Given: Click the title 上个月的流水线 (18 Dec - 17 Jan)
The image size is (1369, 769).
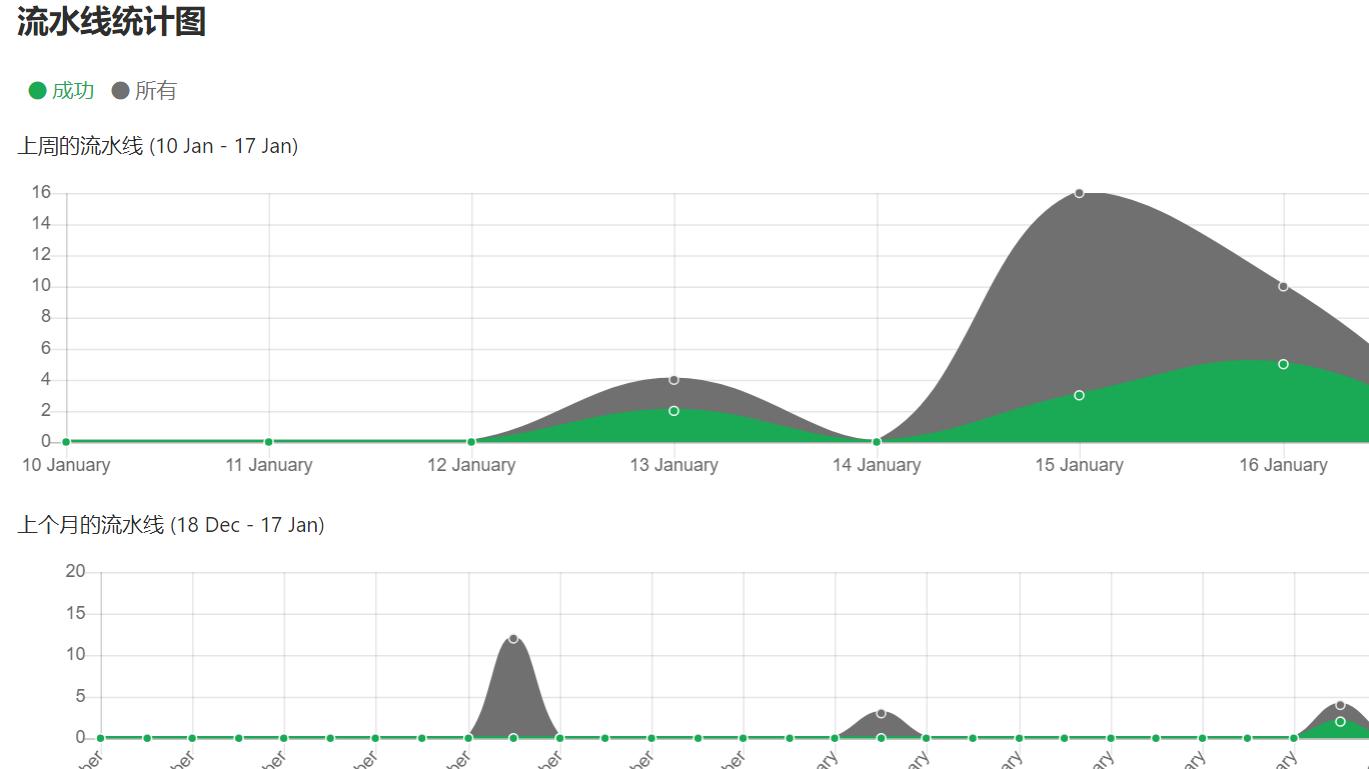Looking at the screenshot, I should pyautogui.click(x=171, y=525).
